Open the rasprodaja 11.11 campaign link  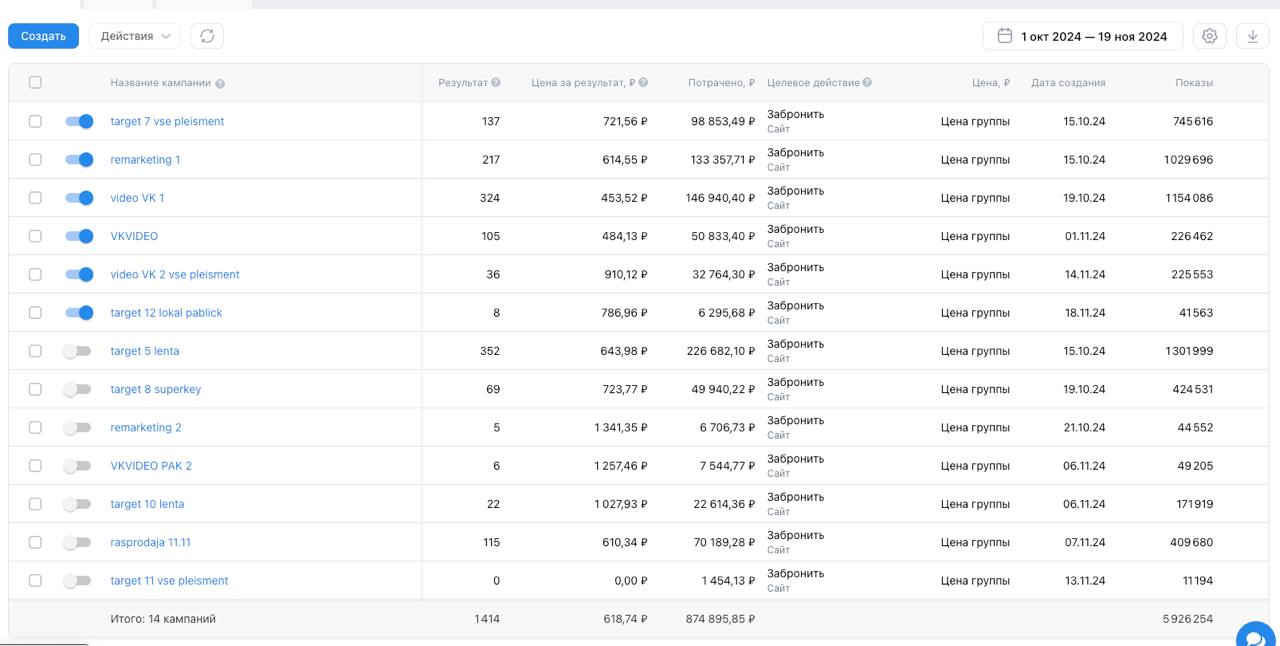tap(150, 542)
